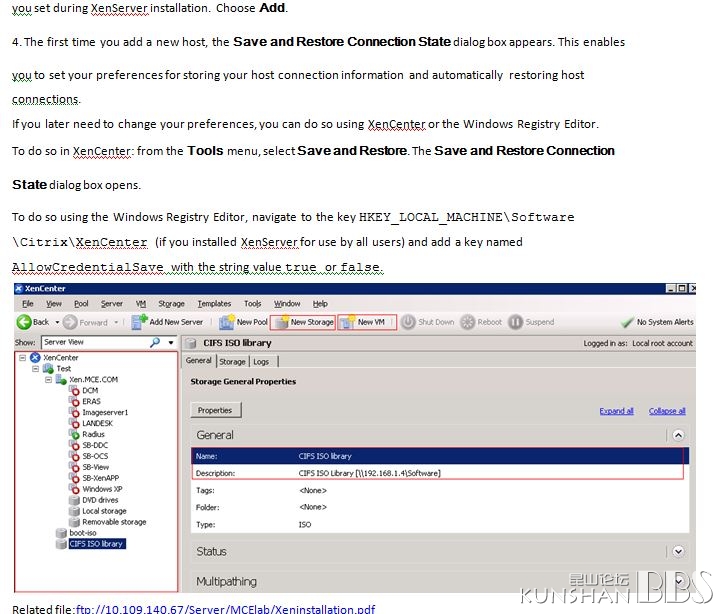Click the Back arrow icon in XenCenter toolbar
The width and height of the screenshot is (721, 614).
coord(23,322)
